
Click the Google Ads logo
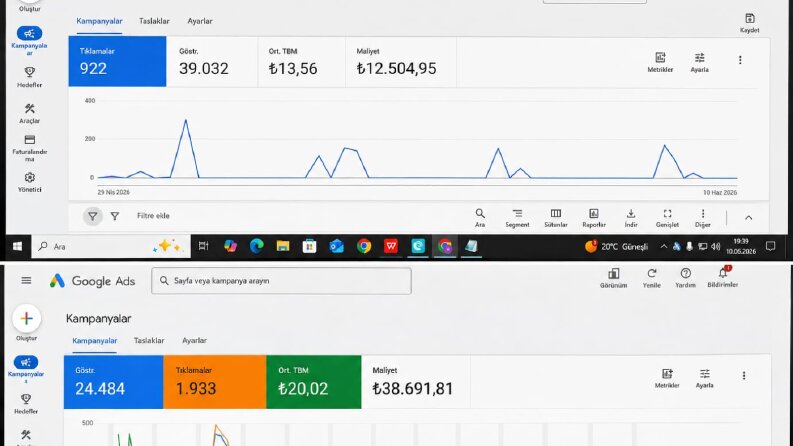93,281
